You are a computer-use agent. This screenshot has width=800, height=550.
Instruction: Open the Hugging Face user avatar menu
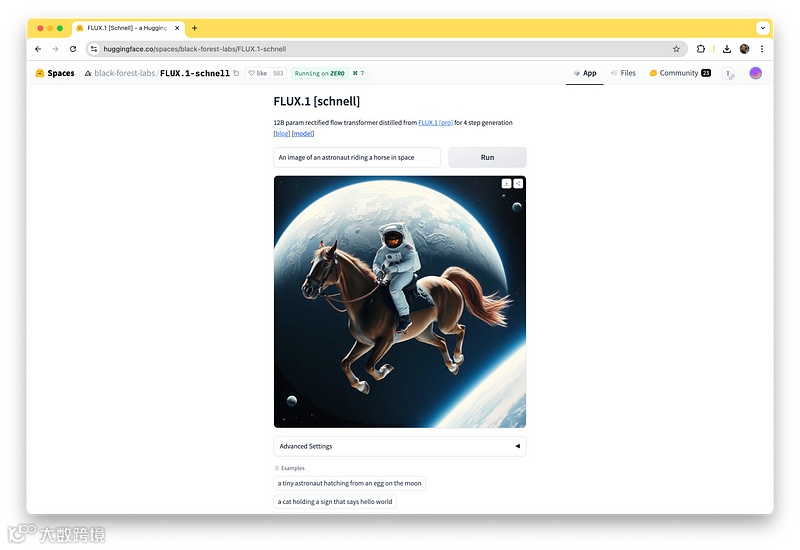756,73
